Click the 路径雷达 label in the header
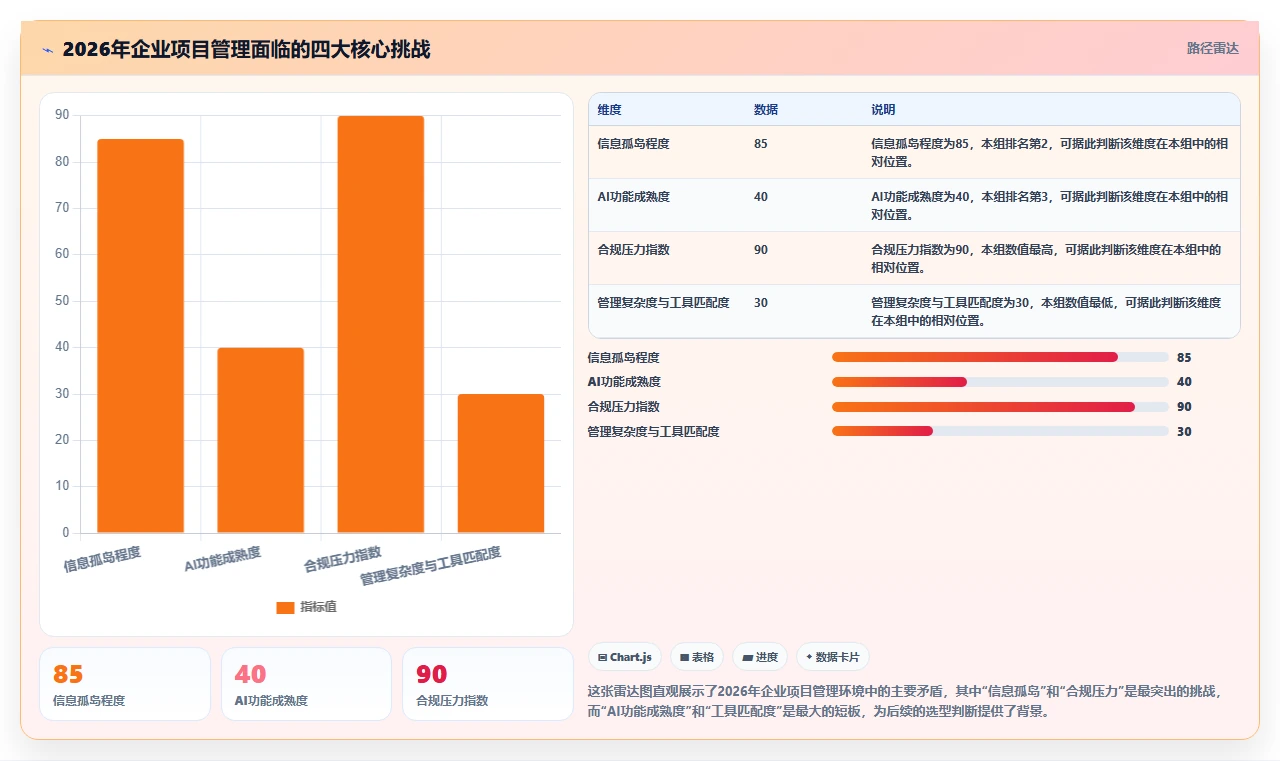 pyautogui.click(x=1212, y=48)
